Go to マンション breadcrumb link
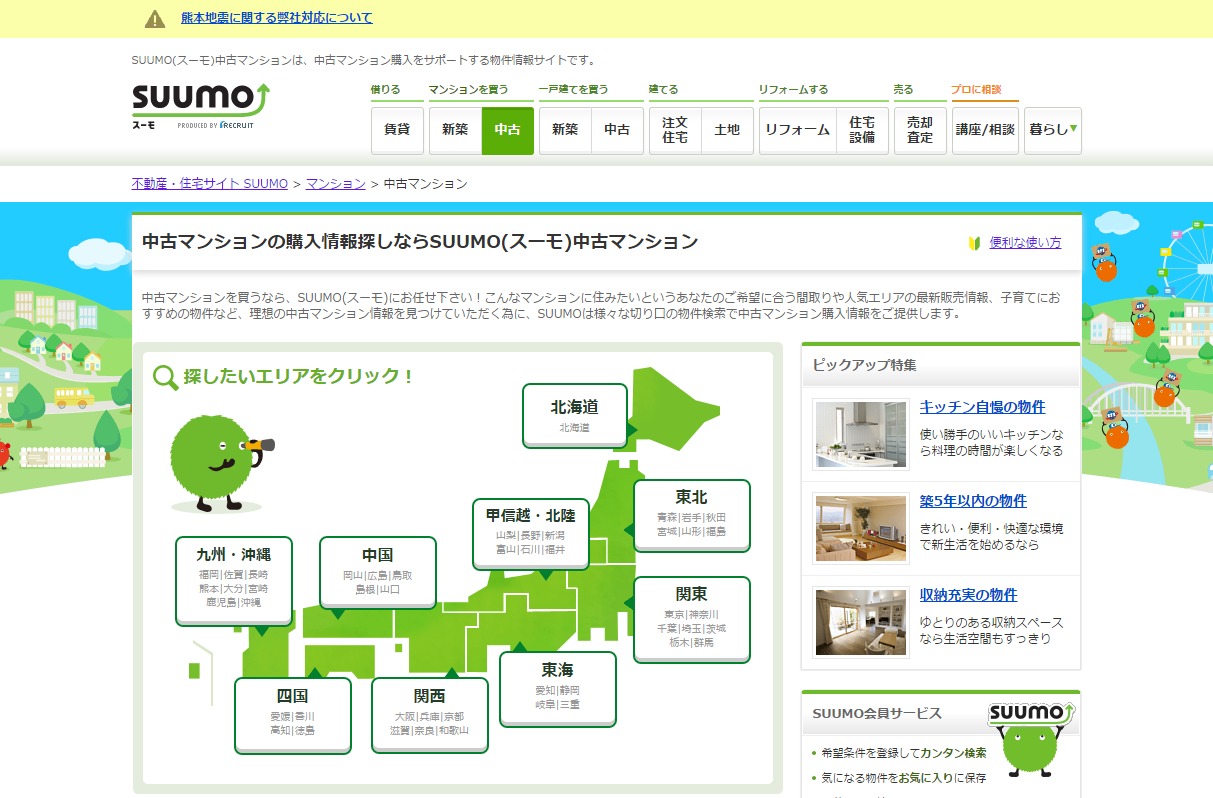 336,184
